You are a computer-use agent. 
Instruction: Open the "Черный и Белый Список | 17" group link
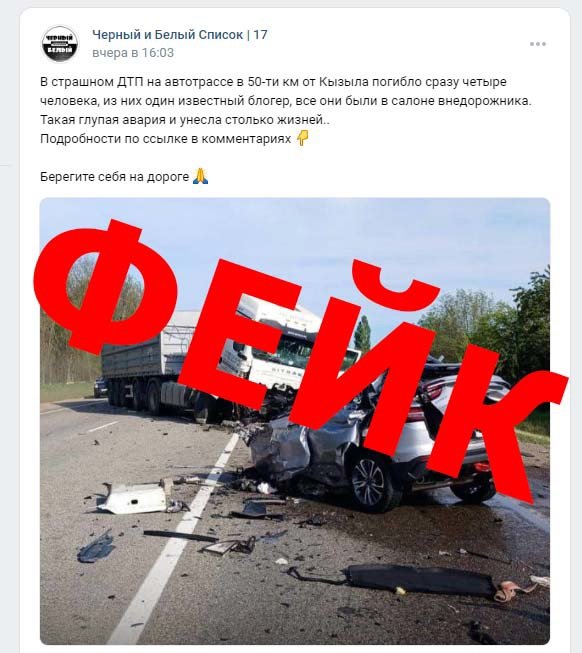click(x=179, y=35)
